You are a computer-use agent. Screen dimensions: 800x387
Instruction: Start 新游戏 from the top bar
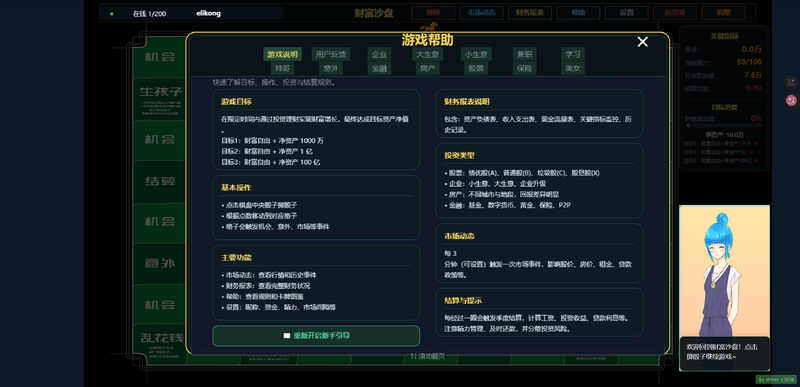[x=674, y=13]
